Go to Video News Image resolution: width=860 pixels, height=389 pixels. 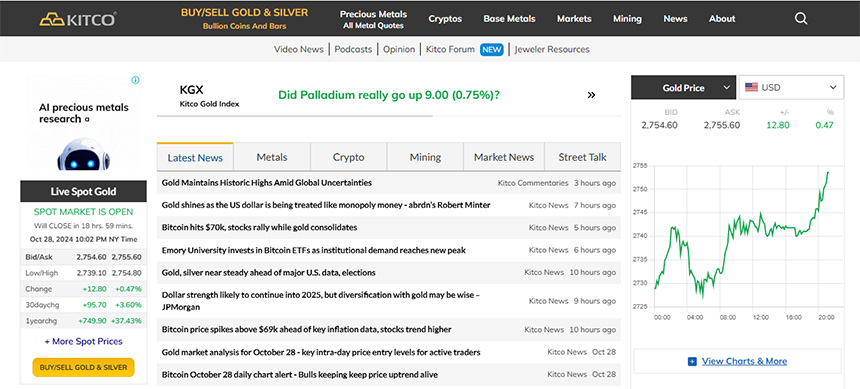[299, 49]
